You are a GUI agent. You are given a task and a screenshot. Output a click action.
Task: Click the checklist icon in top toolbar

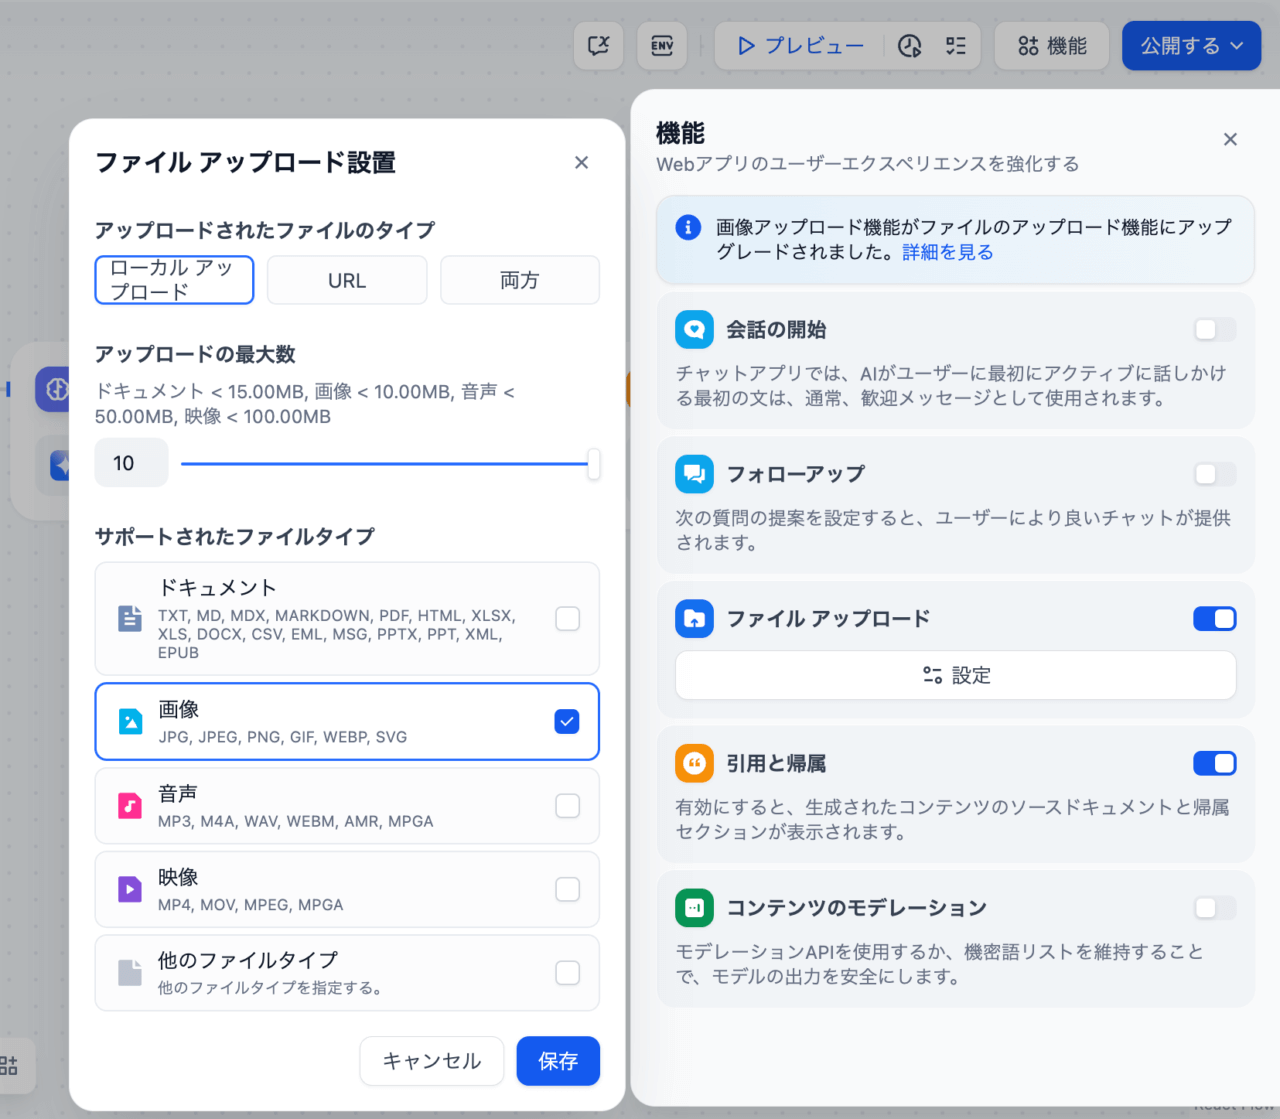(956, 46)
